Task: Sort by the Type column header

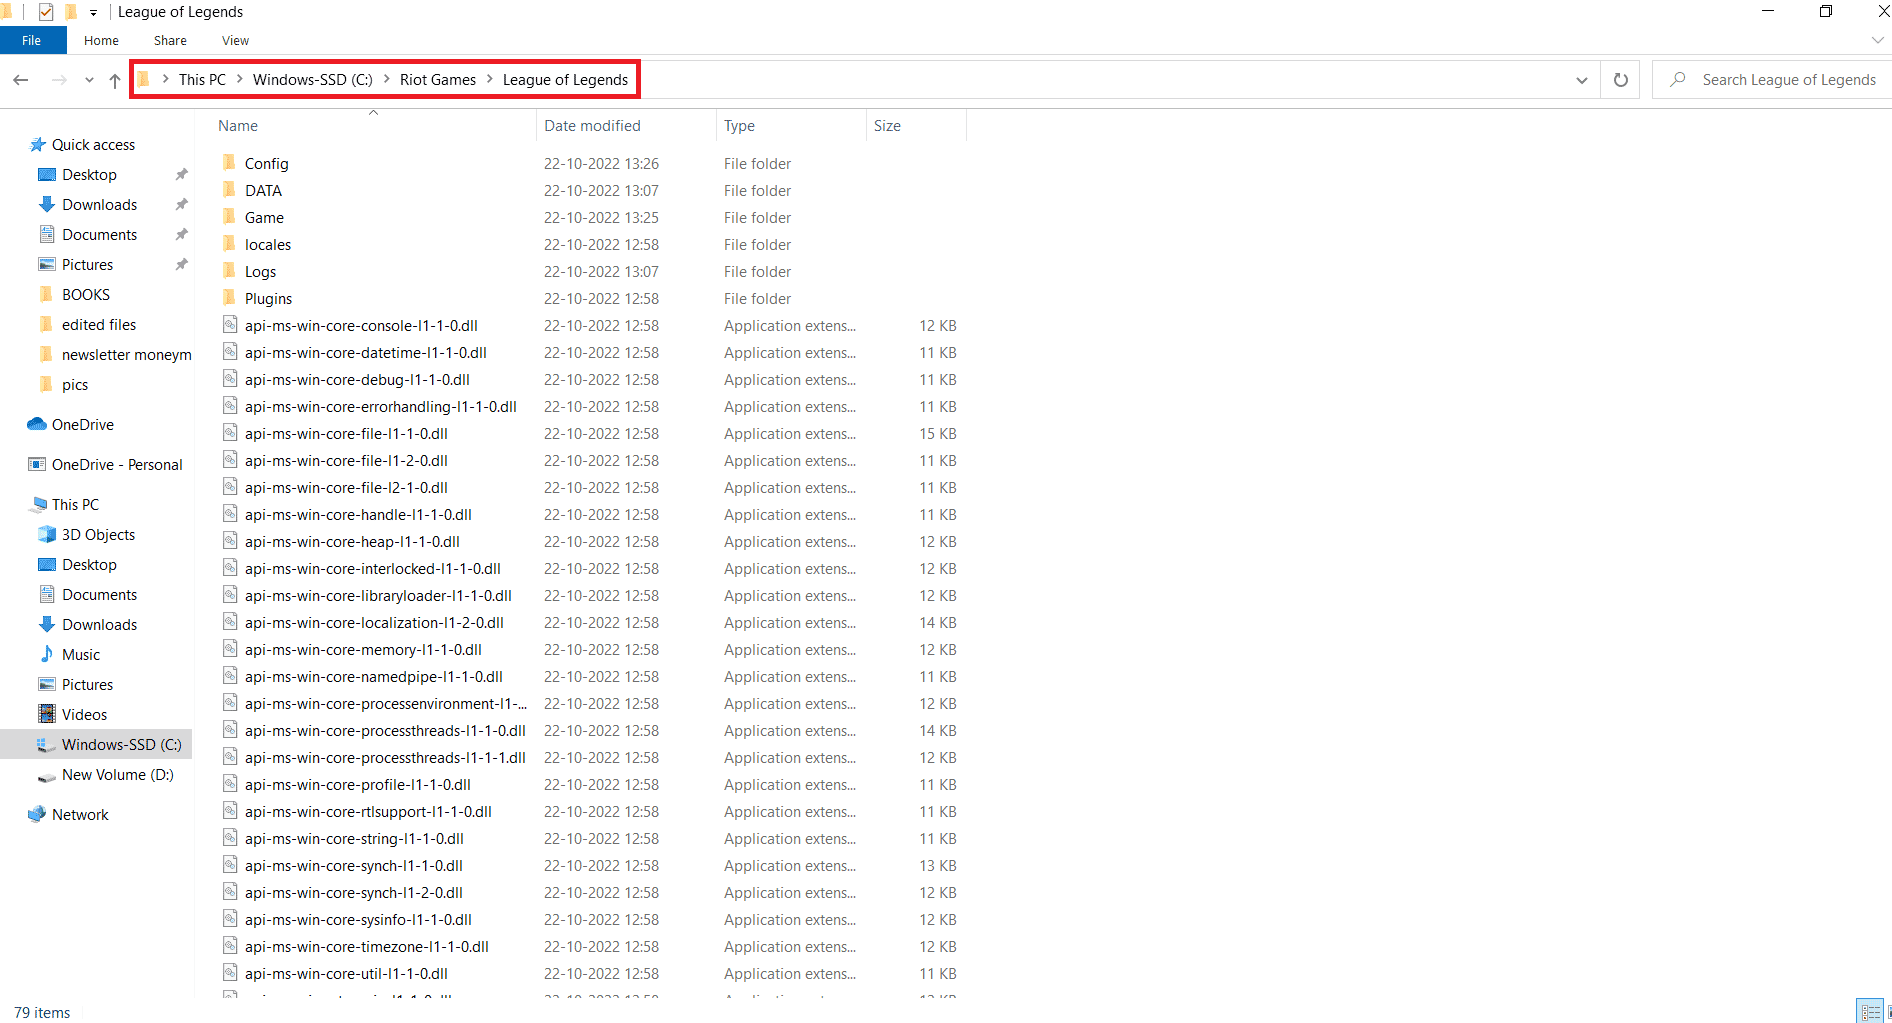Action: tap(739, 126)
